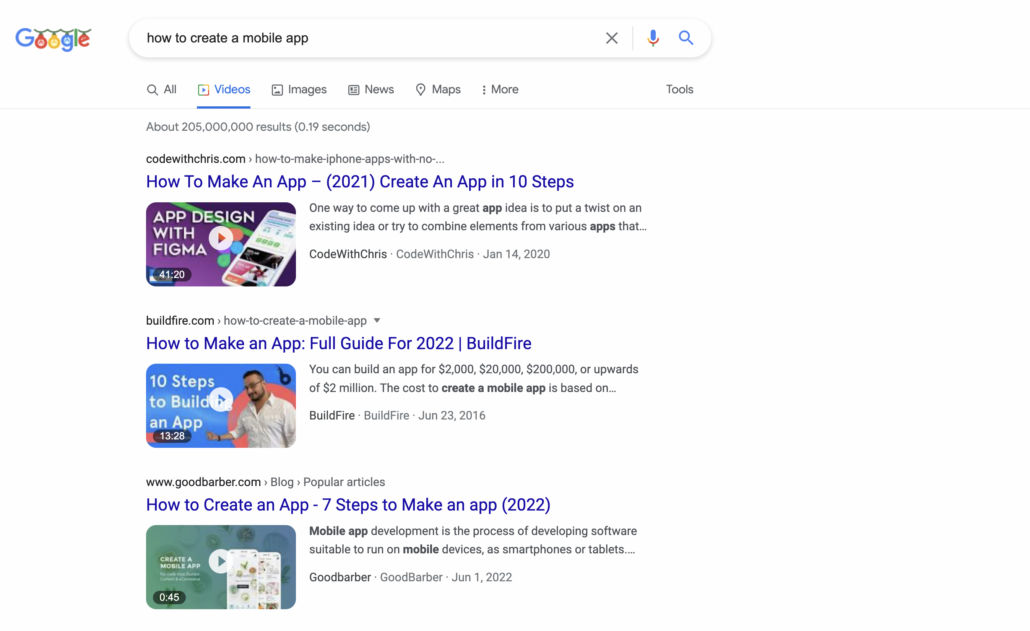Switch to the Maps tab
The width and height of the screenshot is (1030, 631).
[x=438, y=90]
